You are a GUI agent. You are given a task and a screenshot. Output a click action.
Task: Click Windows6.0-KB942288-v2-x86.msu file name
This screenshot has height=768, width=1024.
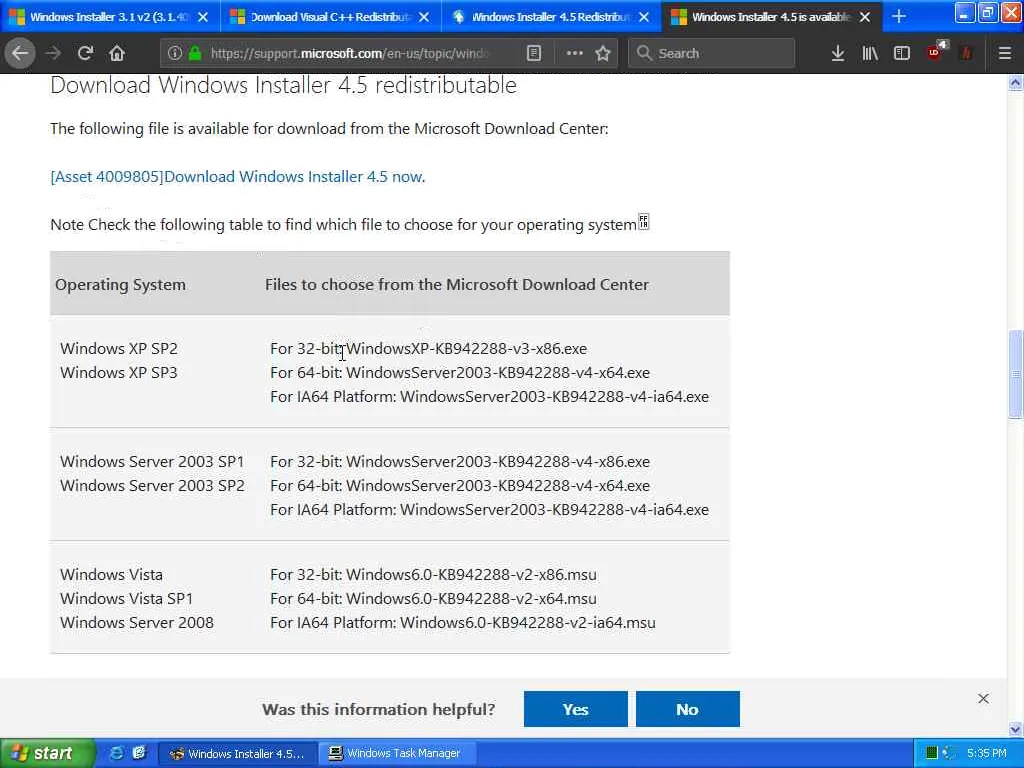pyautogui.click(x=471, y=575)
